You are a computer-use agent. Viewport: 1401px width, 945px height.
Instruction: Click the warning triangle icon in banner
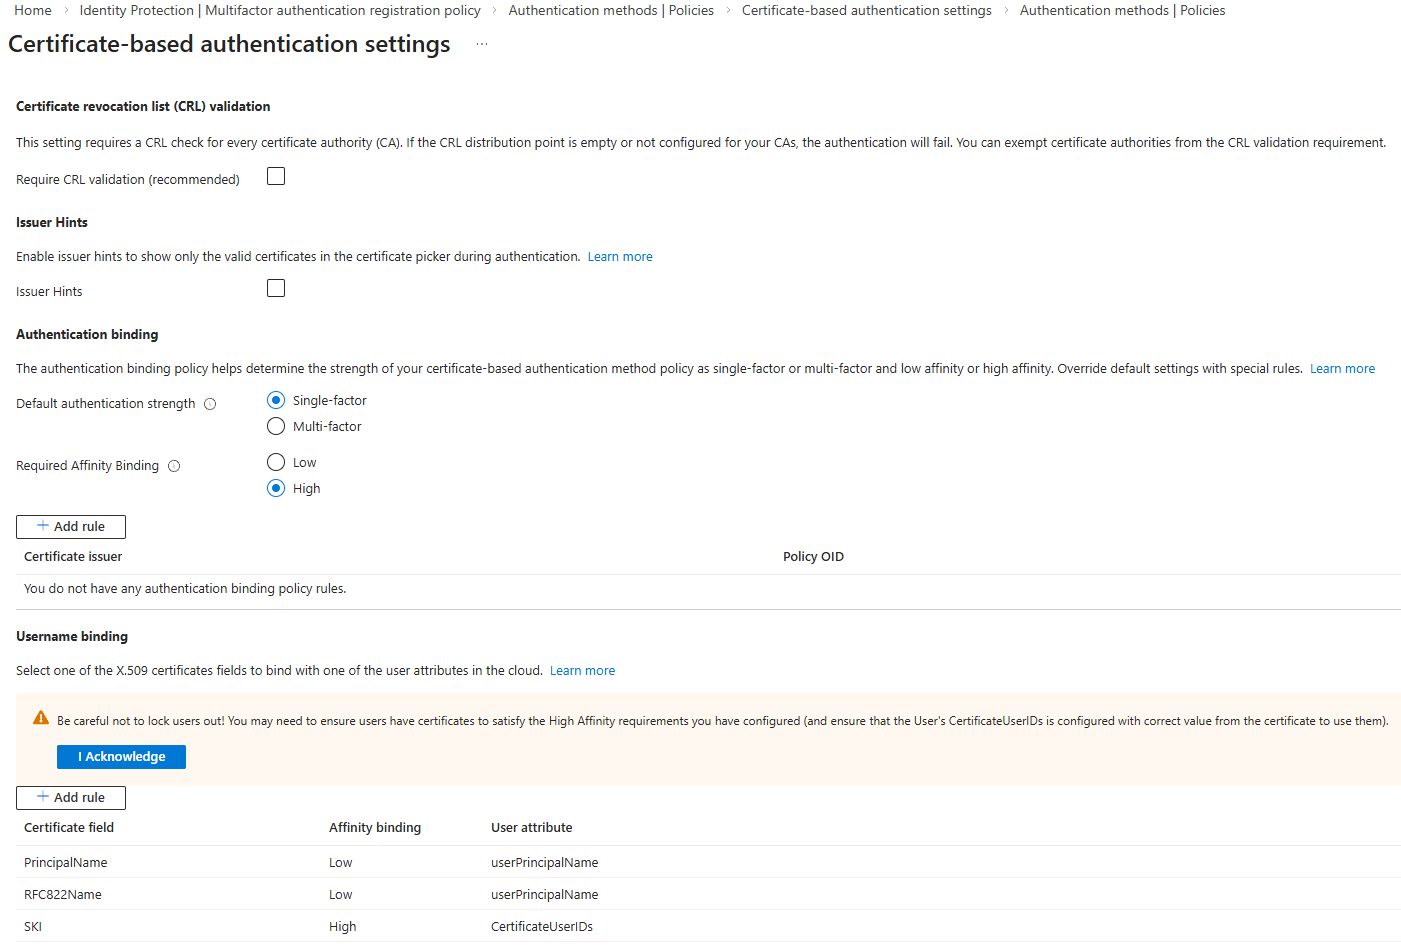click(41, 718)
